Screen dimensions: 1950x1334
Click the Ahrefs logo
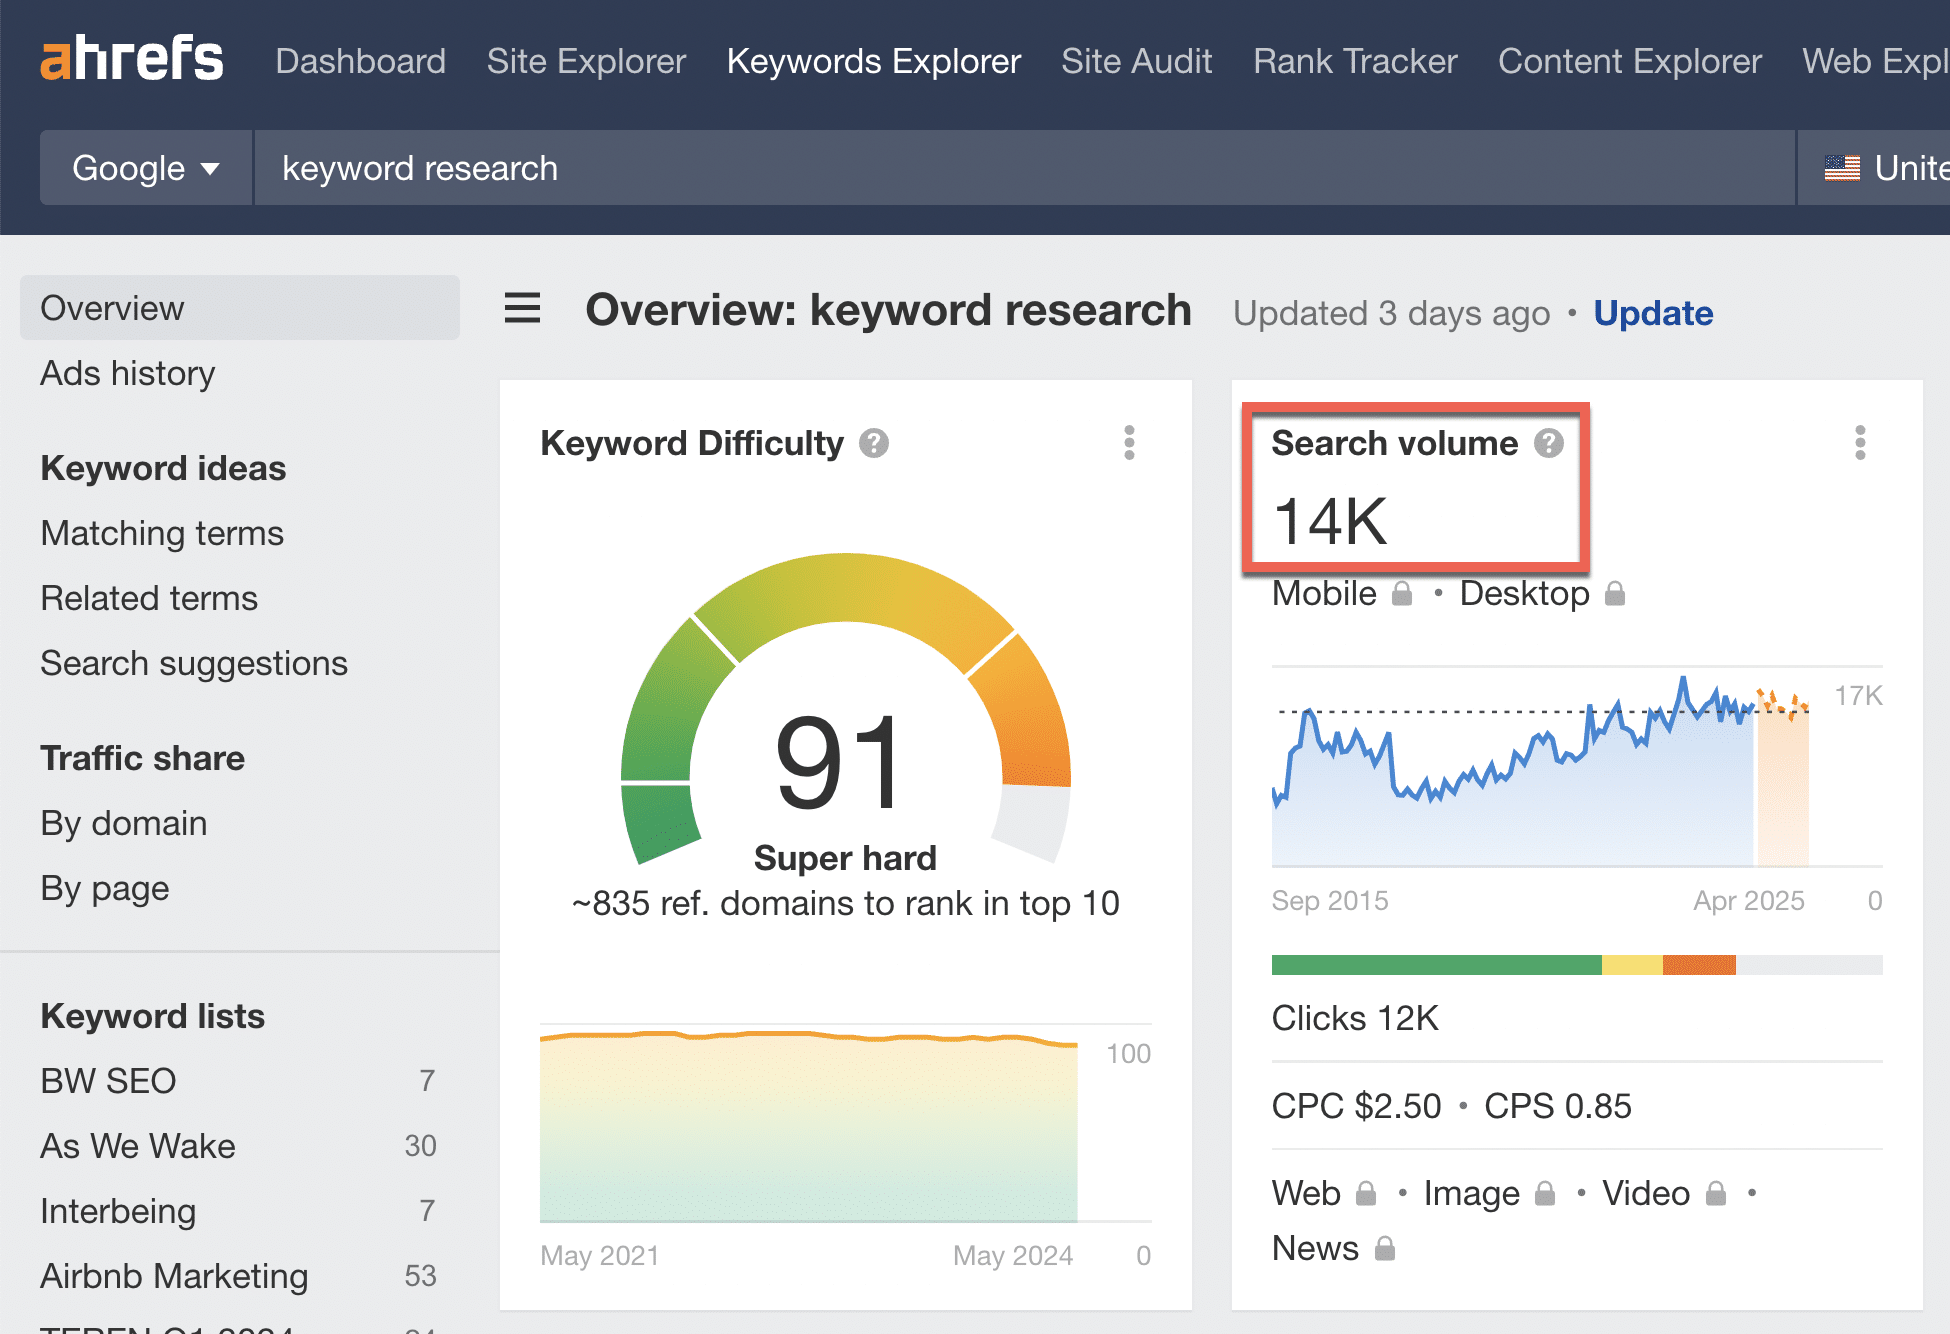(x=131, y=59)
